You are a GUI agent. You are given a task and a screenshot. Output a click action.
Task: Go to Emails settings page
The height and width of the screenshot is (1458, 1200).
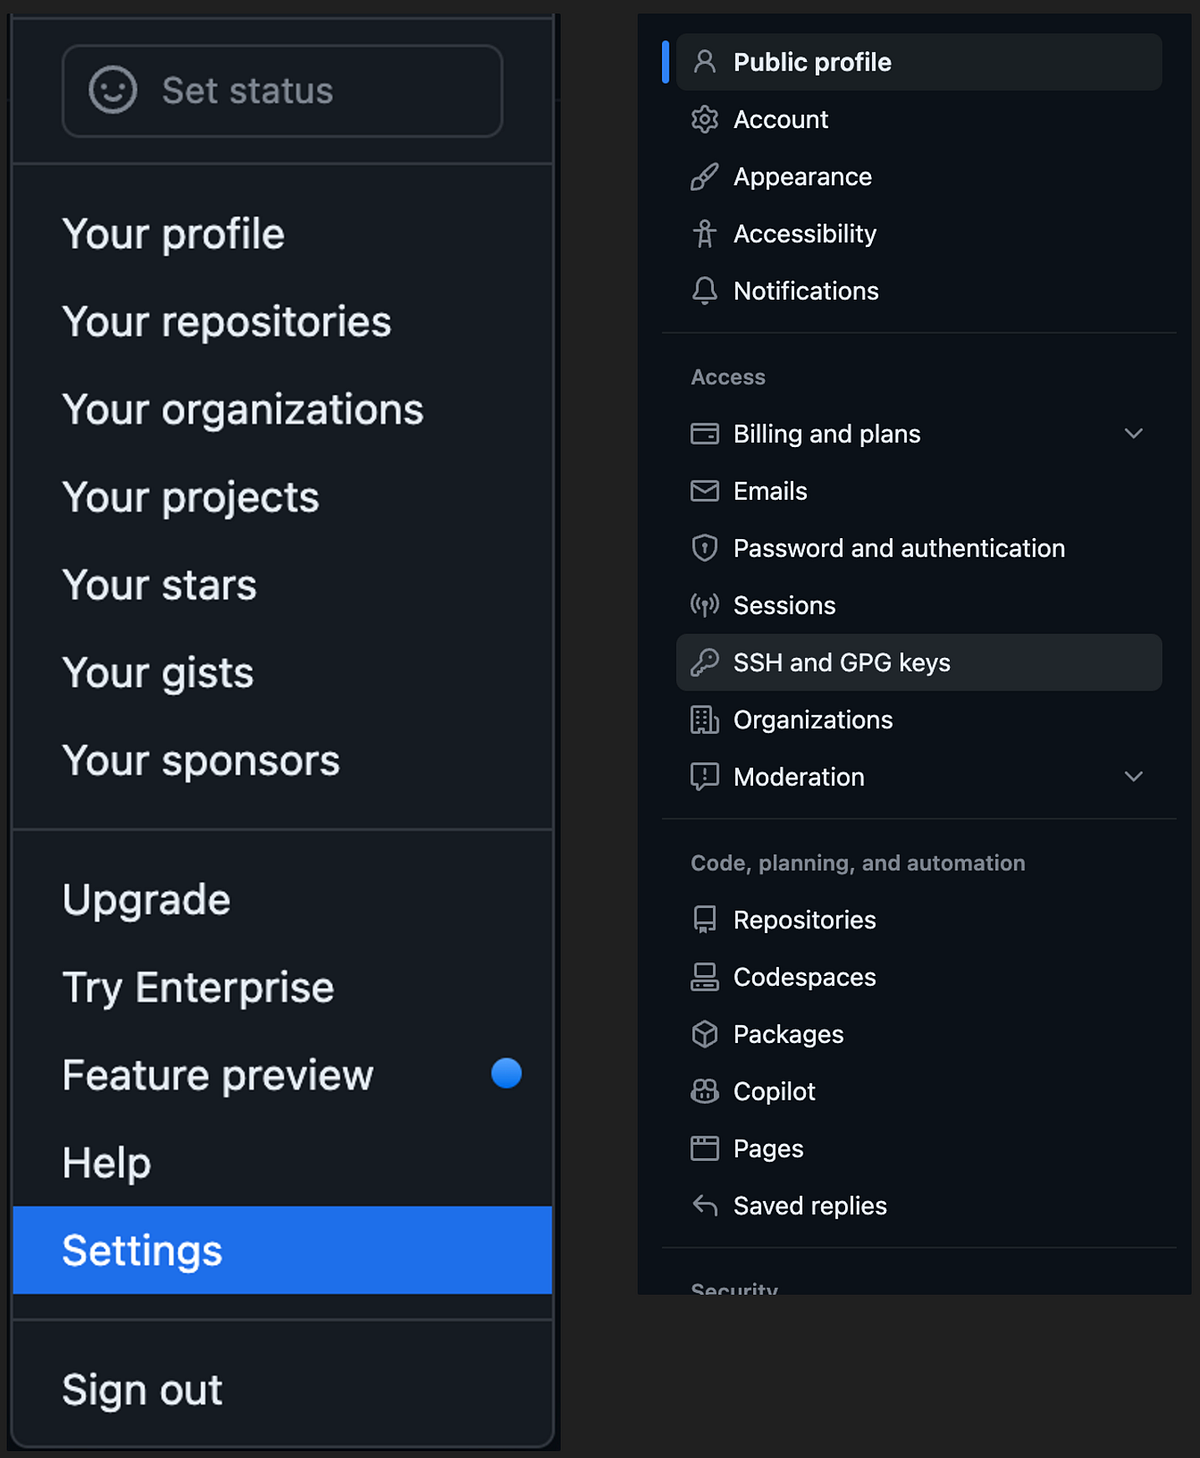(x=770, y=491)
